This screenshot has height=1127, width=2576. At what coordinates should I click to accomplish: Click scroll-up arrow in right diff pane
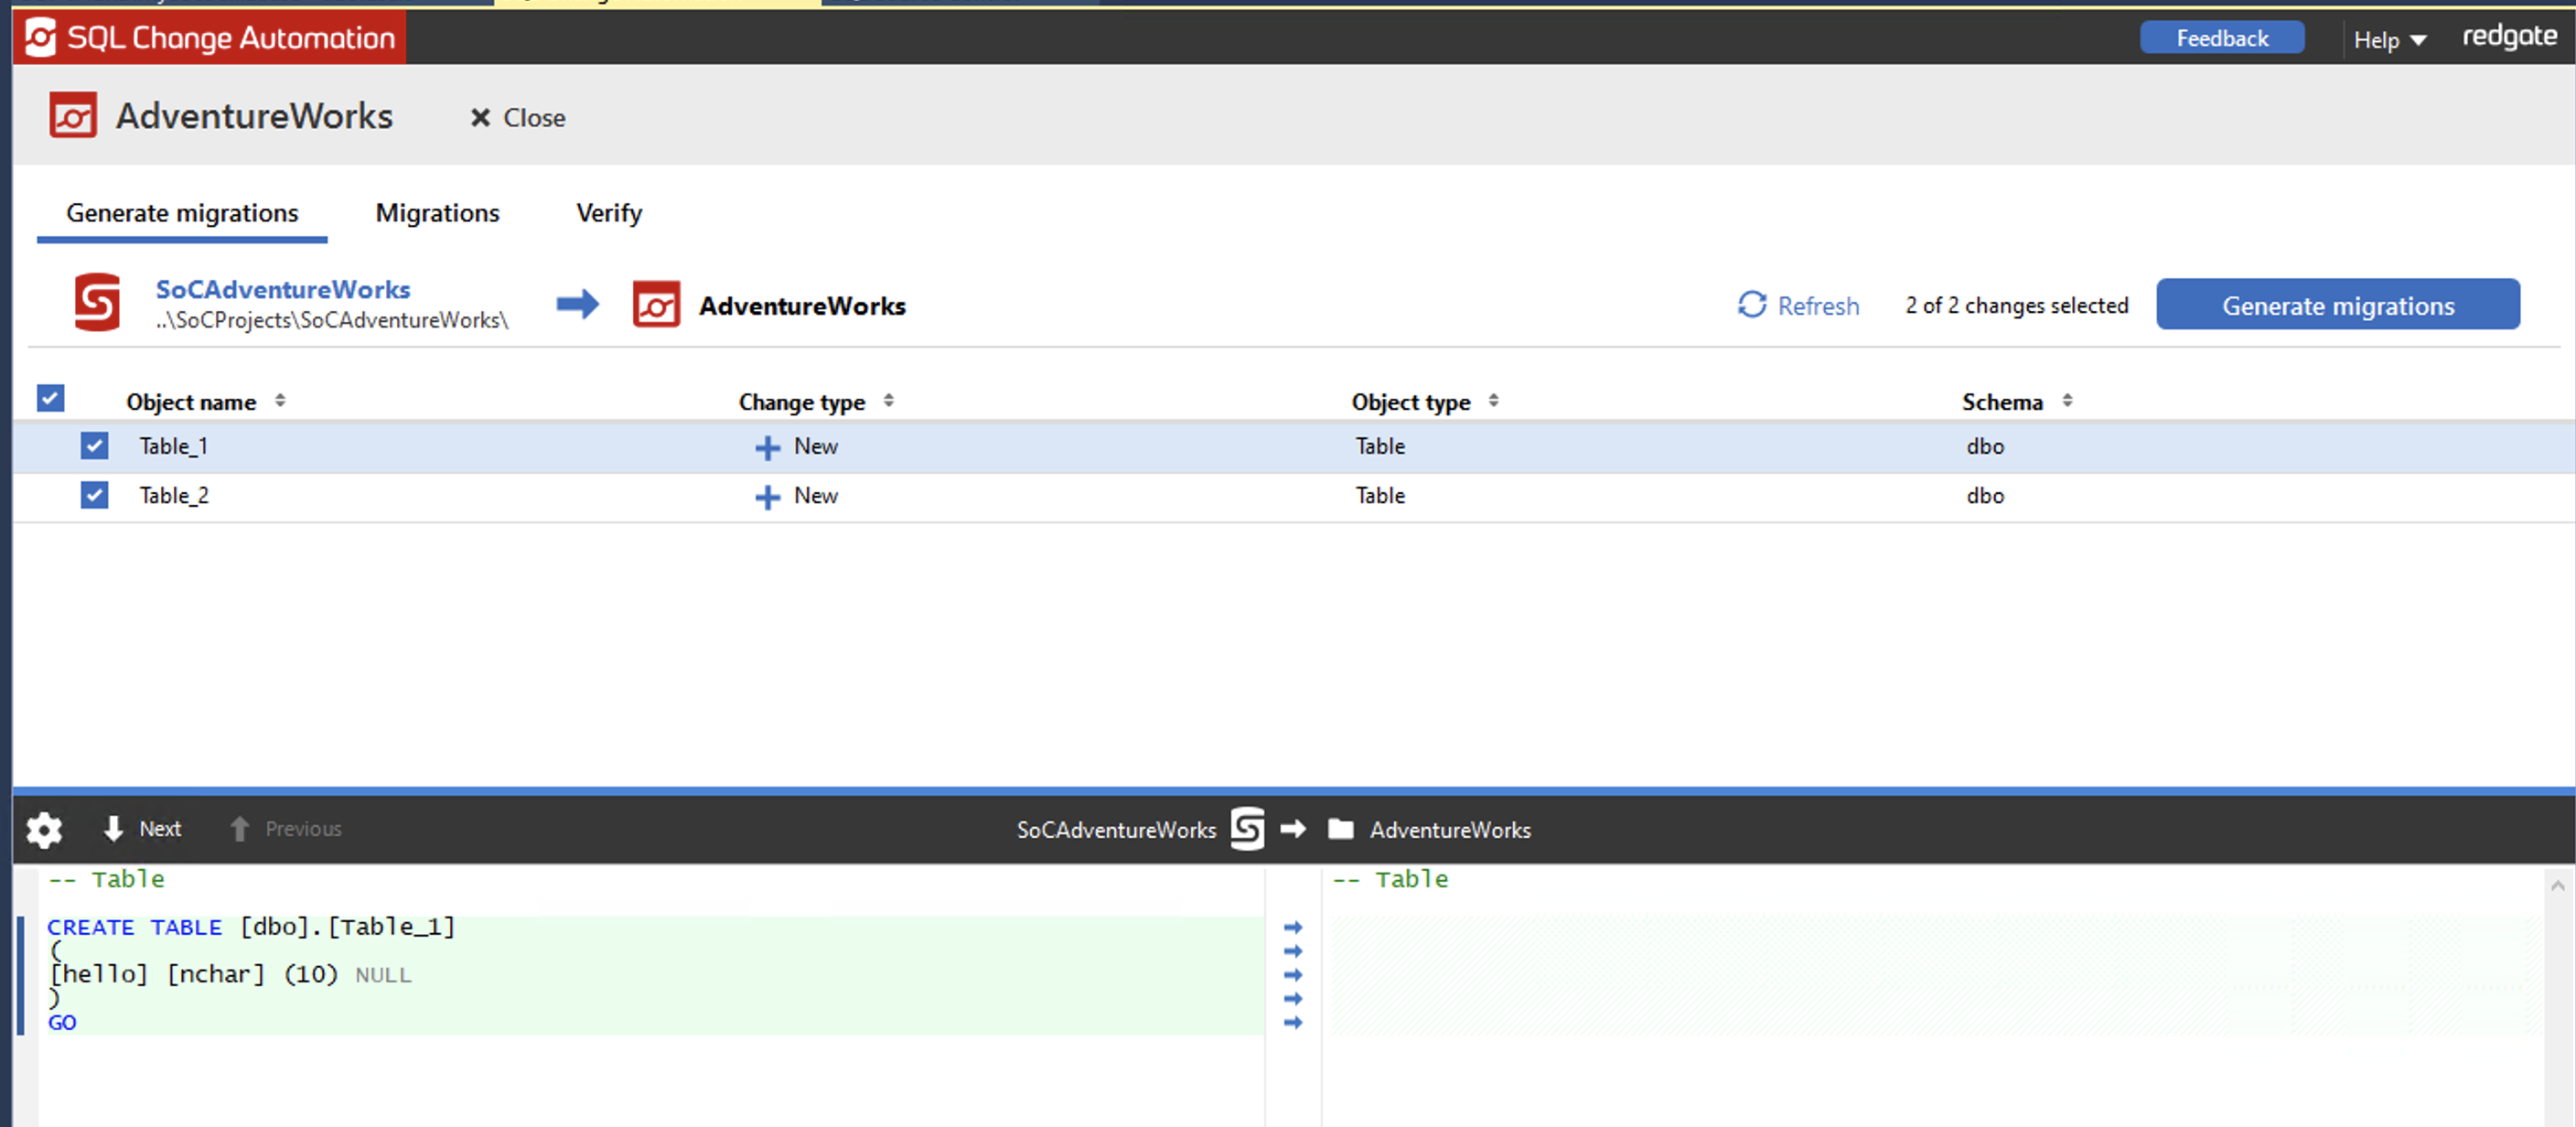(x=2557, y=885)
